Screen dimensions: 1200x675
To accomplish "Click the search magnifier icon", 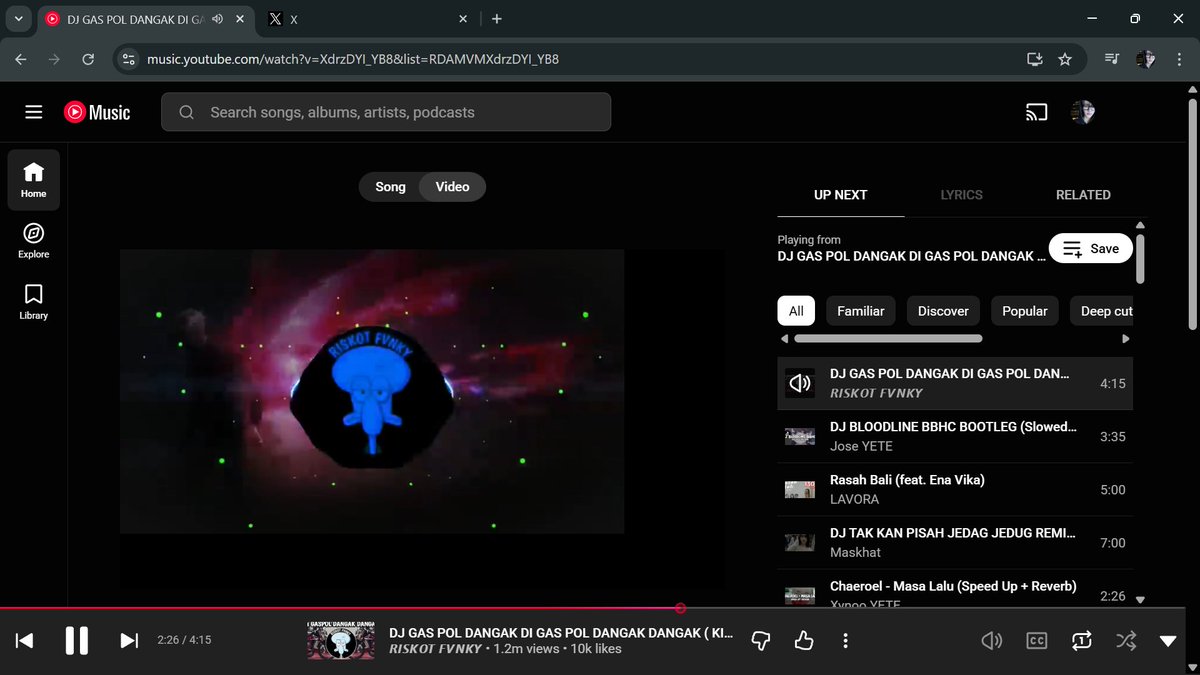I will 186,112.
